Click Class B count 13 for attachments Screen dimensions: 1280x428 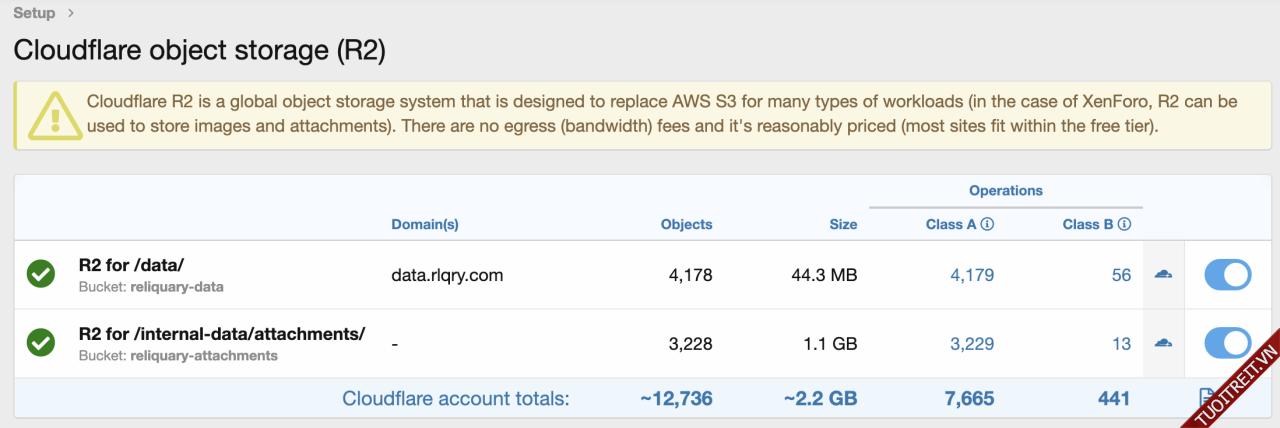pyautogui.click(x=1121, y=343)
